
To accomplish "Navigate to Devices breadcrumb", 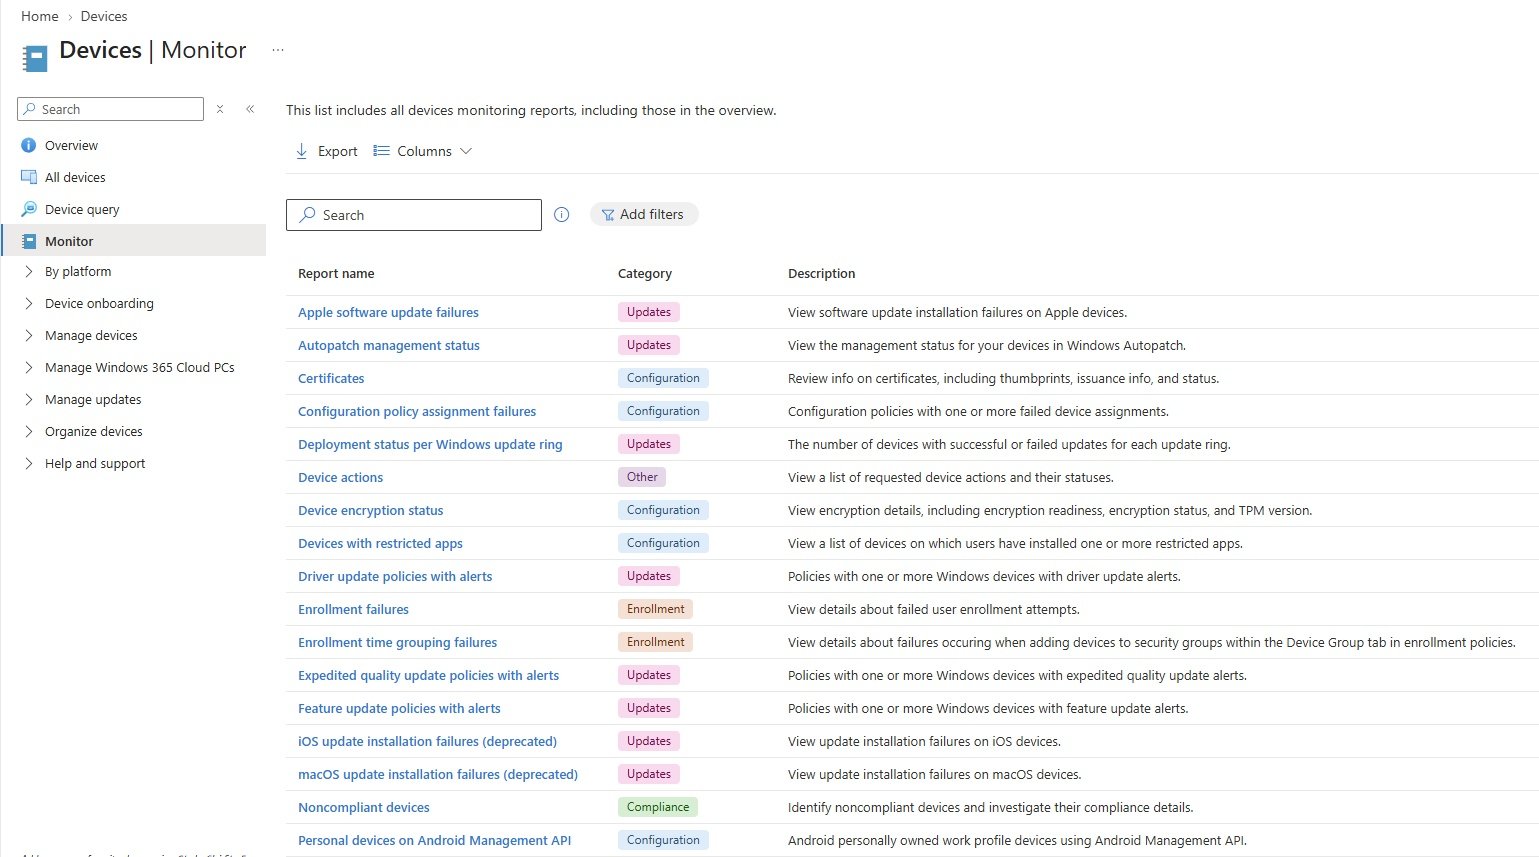I will pos(104,16).
